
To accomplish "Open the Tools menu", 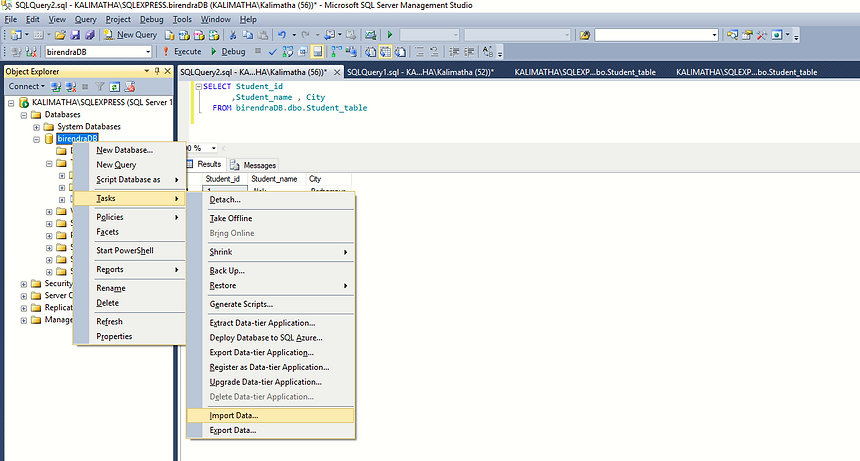I will pyautogui.click(x=182, y=19).
